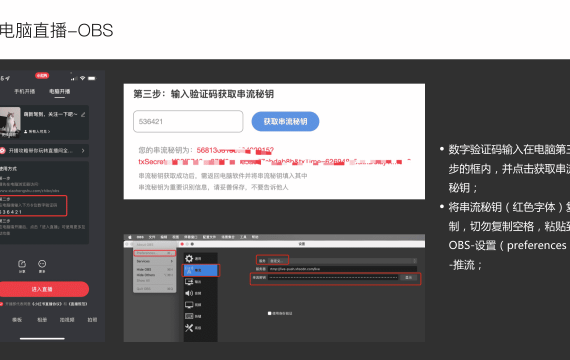Toggle the live agreement checkbox on phone

click(x=1, y=304)
